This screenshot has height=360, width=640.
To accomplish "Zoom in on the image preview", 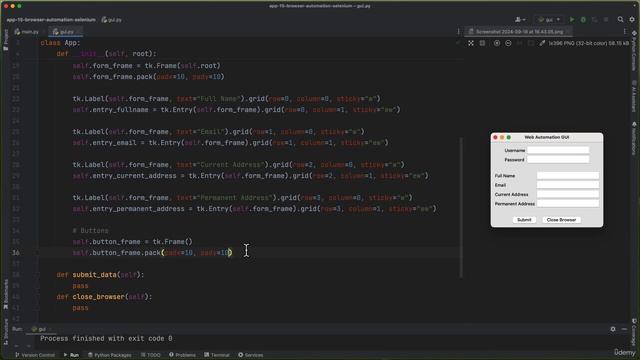I will pos(497,43).
